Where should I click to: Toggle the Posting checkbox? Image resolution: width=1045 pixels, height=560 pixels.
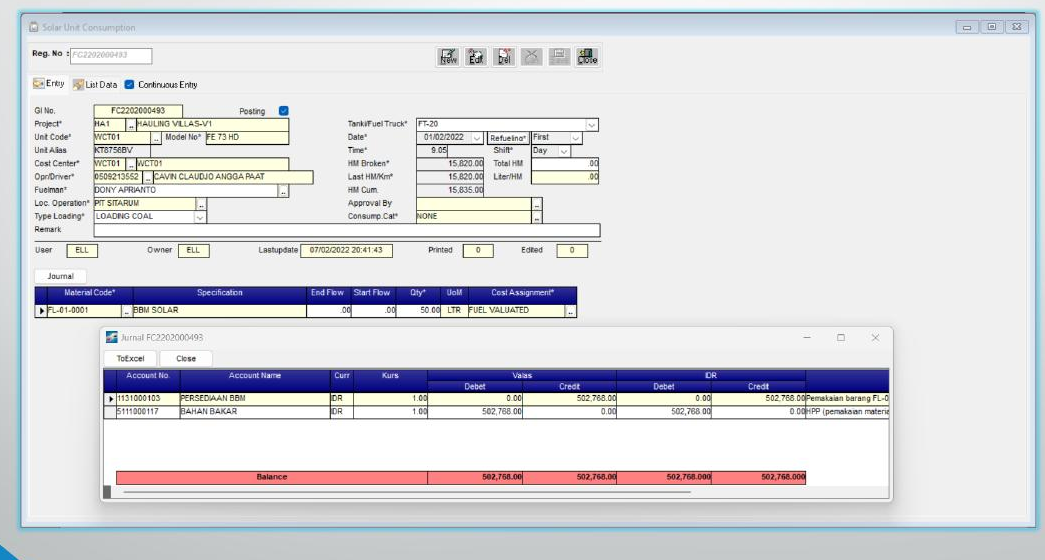[283, 111]
